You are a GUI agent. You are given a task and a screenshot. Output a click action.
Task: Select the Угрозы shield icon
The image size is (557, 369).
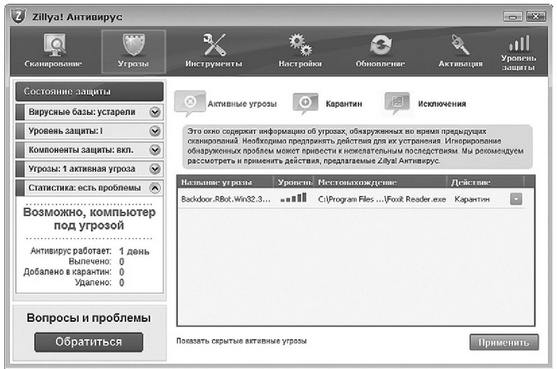pos(134,45)
